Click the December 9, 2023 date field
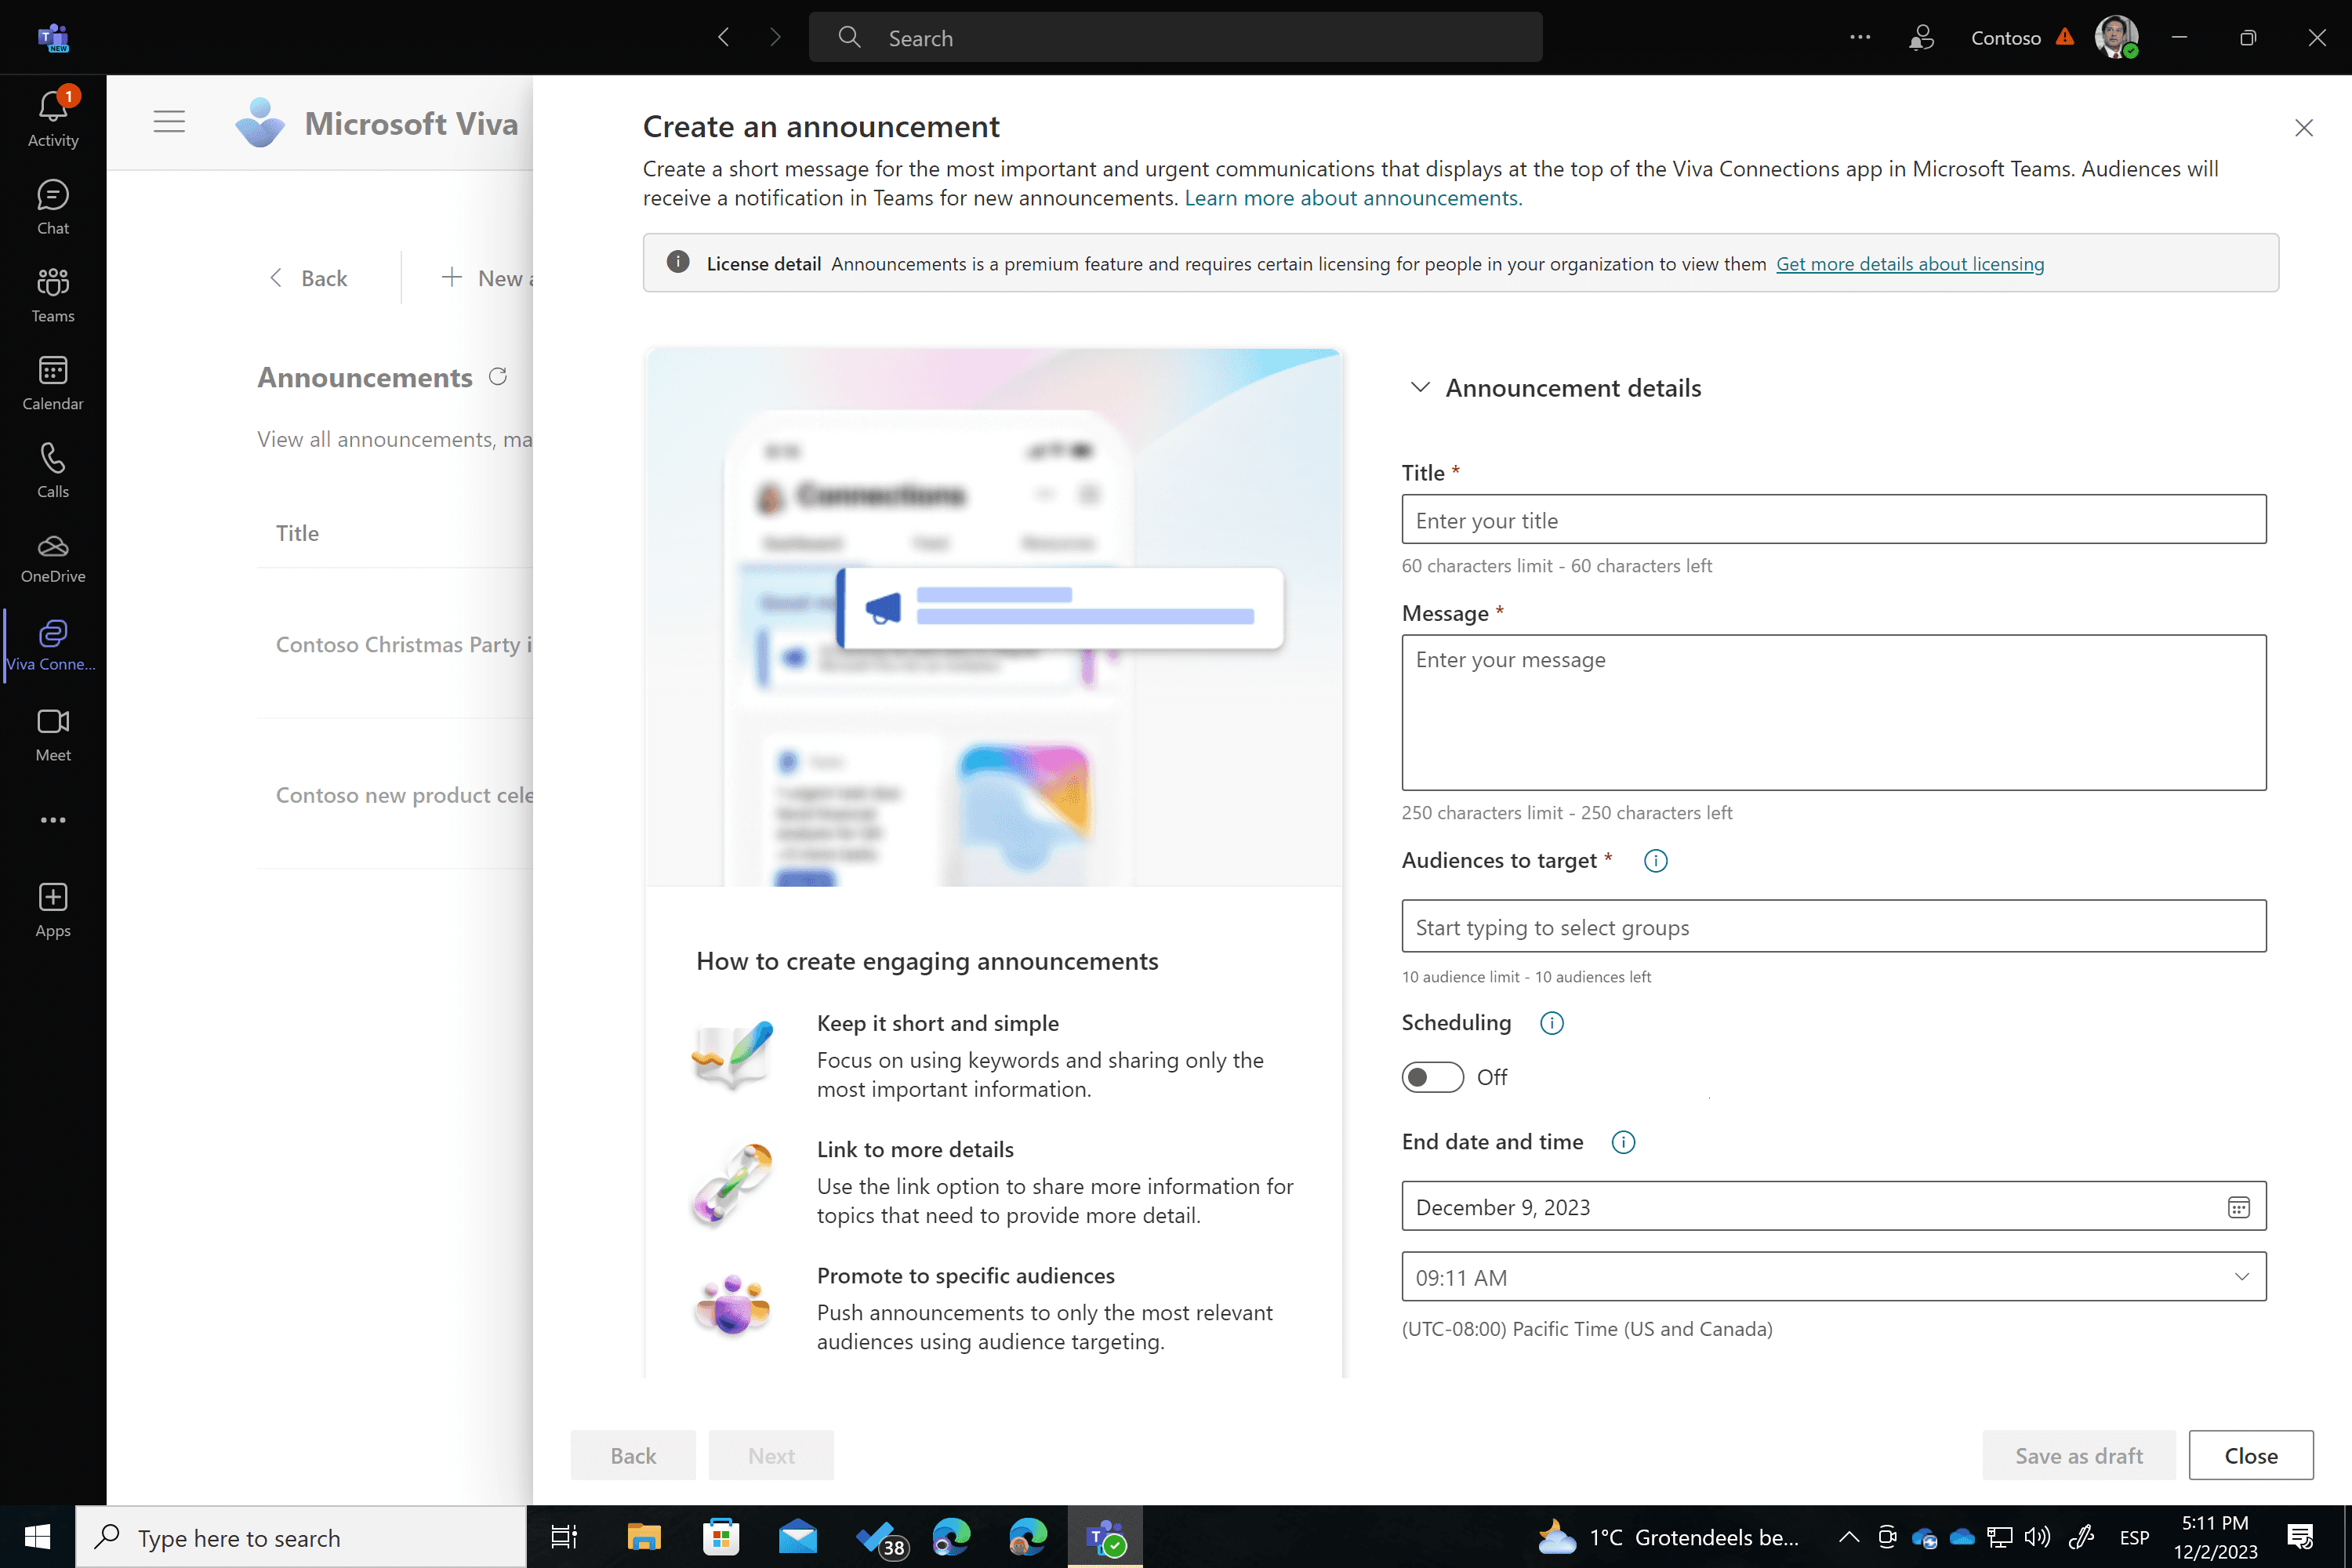 tap(1833, 1206)
